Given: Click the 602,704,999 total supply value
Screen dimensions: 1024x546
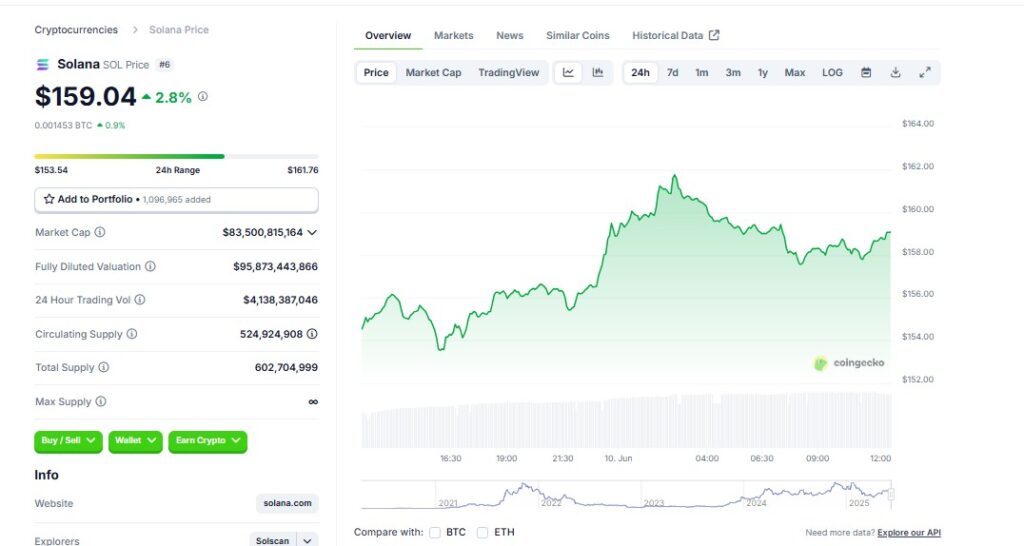Looking at the screenshot, I should (x=286, y=367).
